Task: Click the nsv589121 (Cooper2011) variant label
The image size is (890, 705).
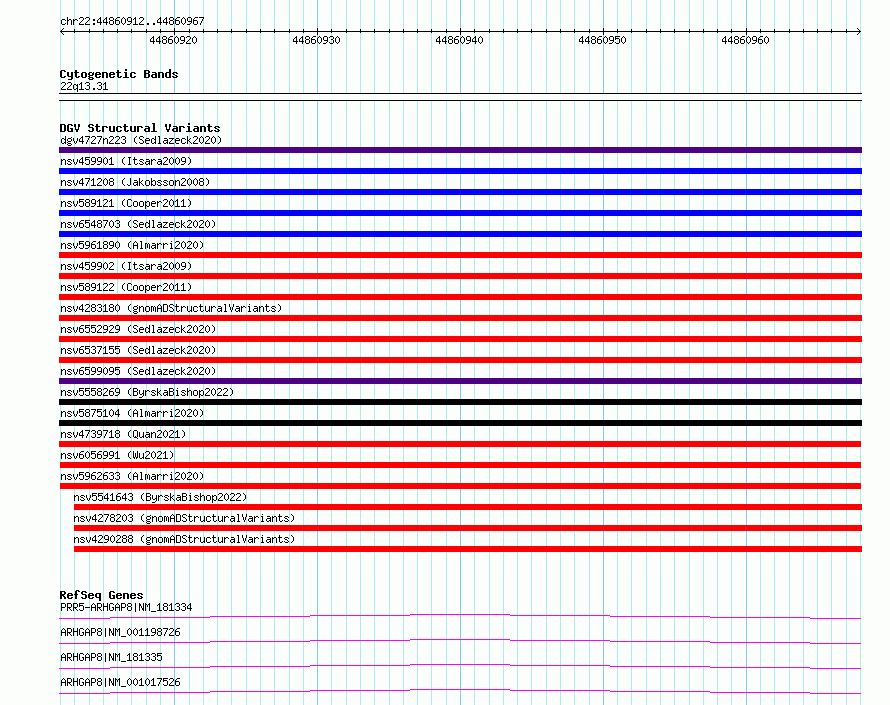Action: (x=126, y=203)
